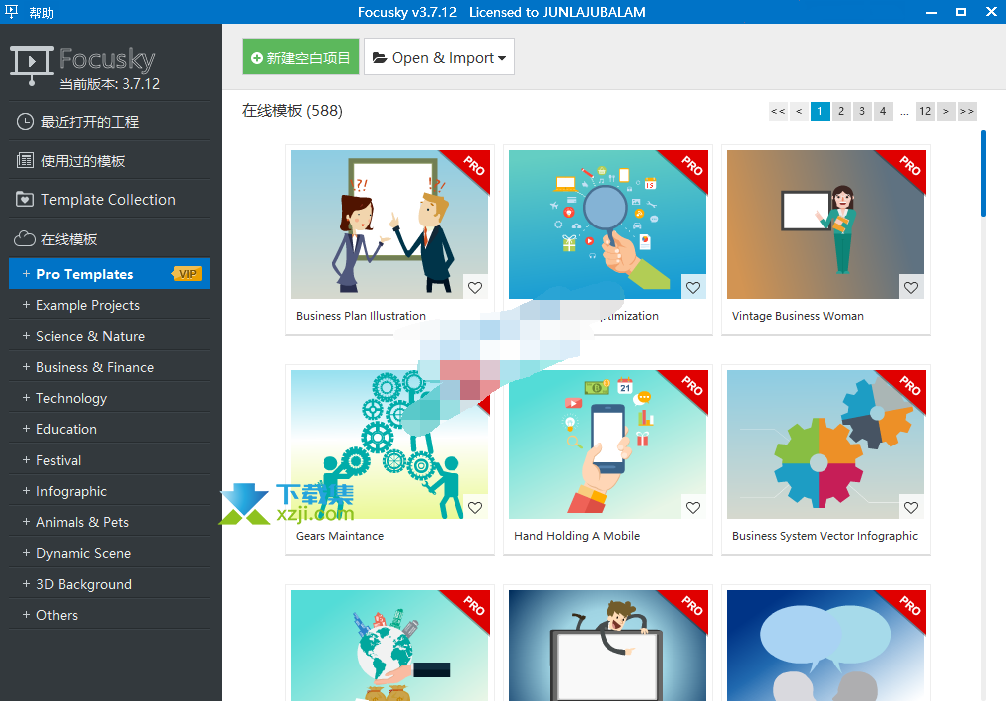Screen dimensions: 1006x701
Task: Click the Business Plan Illustration title text
Action: (361, 316)
